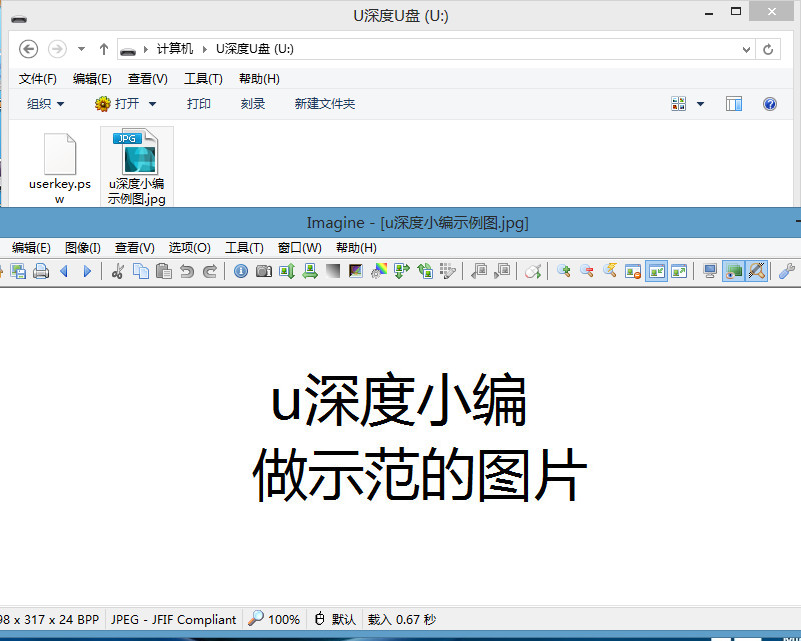Image resolution: width=801 pixels, height=641 pixels.
Task: Click the grid with pencil icon
Action: [x=447, y=271]
